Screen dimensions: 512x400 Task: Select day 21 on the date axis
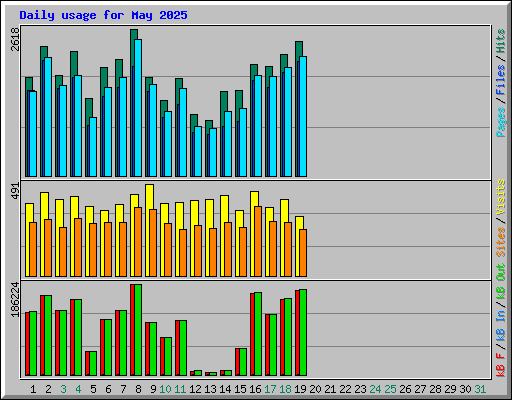coord(330,389)
